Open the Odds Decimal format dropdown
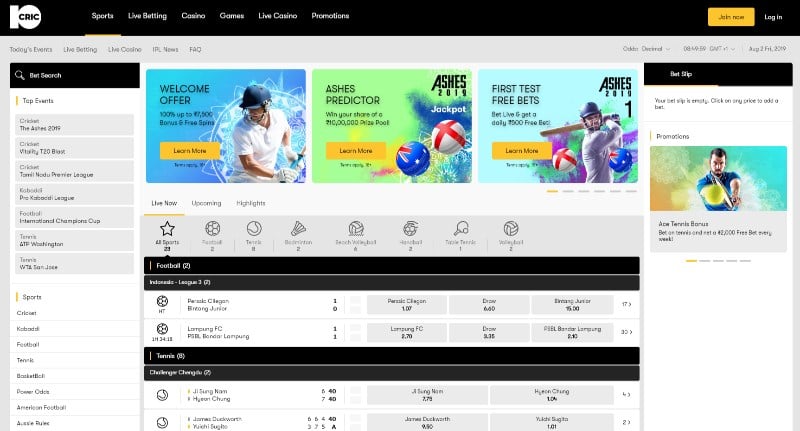800x431 pixels. point(646,49)
